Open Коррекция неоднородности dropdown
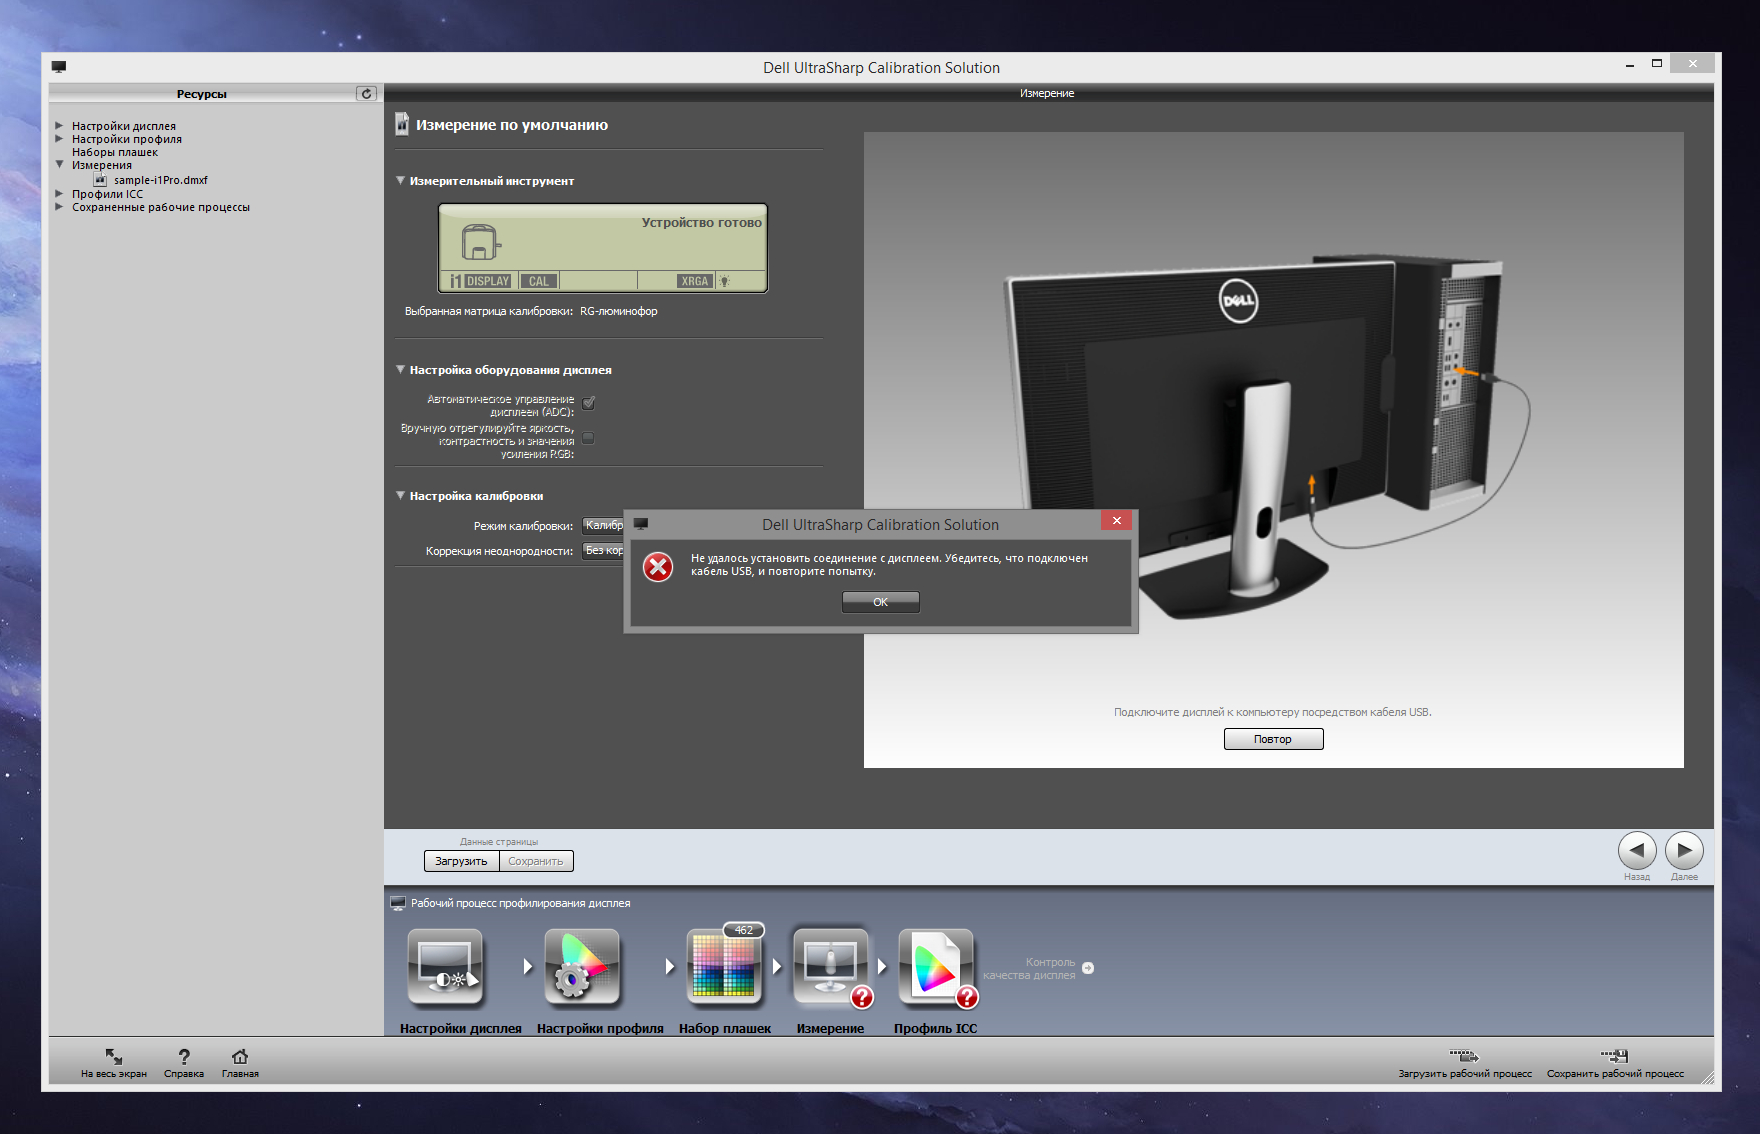Viewport: 1760px width, 1134px height. (603, 550)
